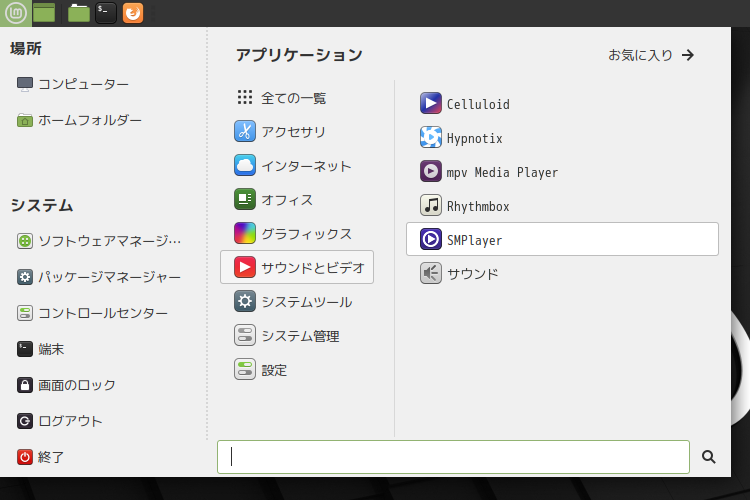
Task: Choose the グラフィックス category
Action: (297, 233)
